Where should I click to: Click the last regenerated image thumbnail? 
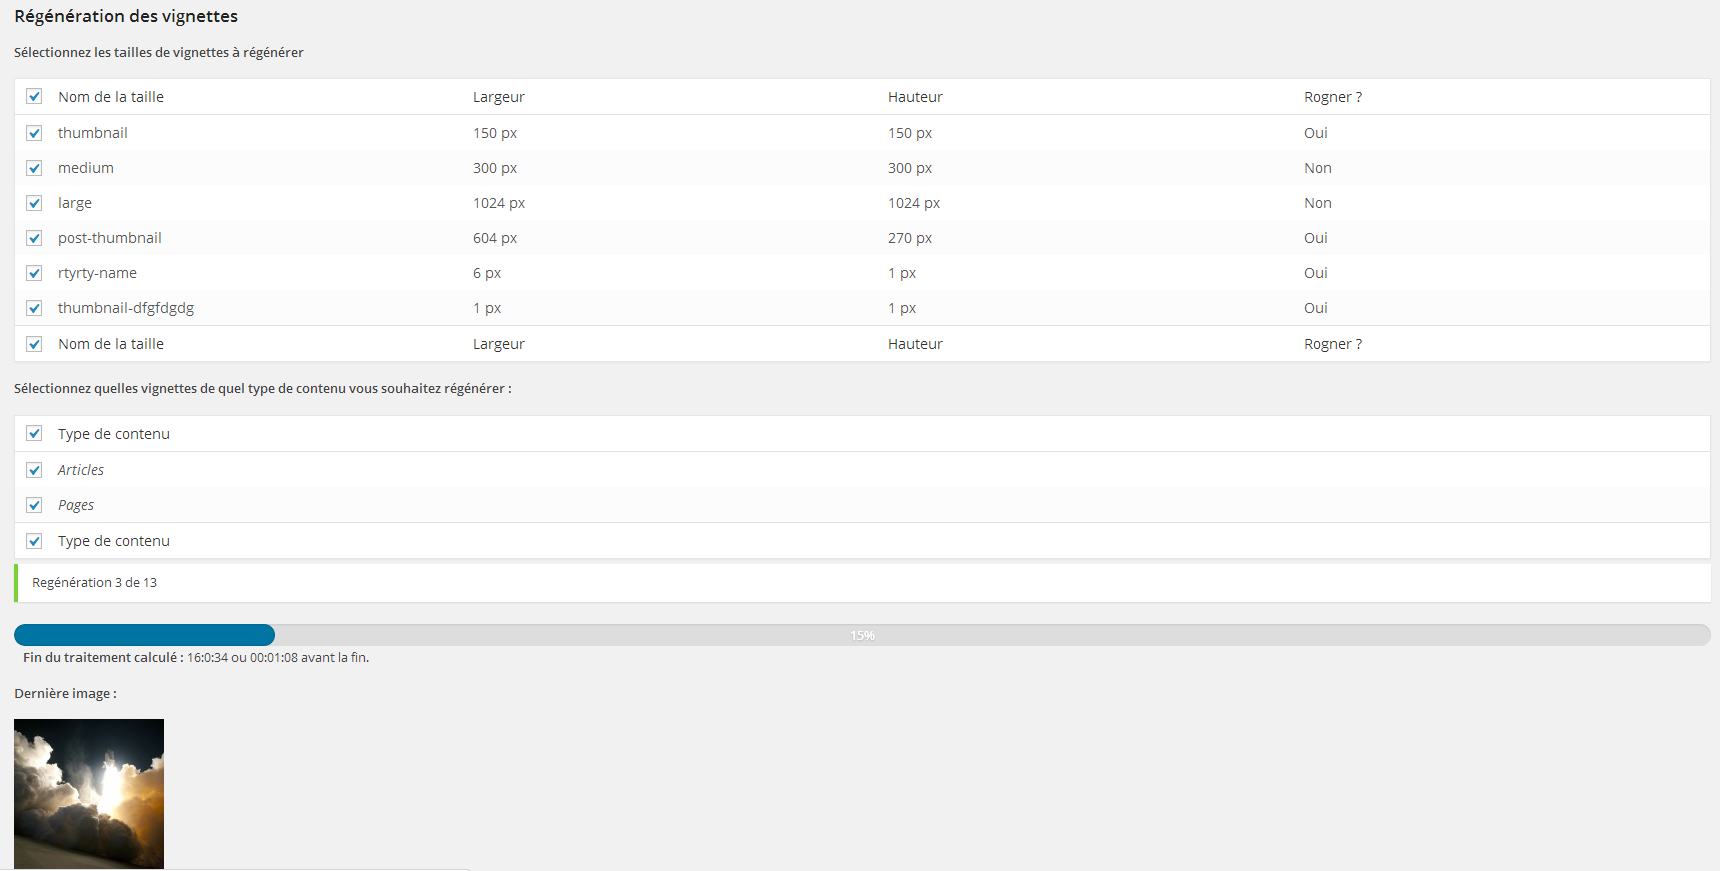89,793
